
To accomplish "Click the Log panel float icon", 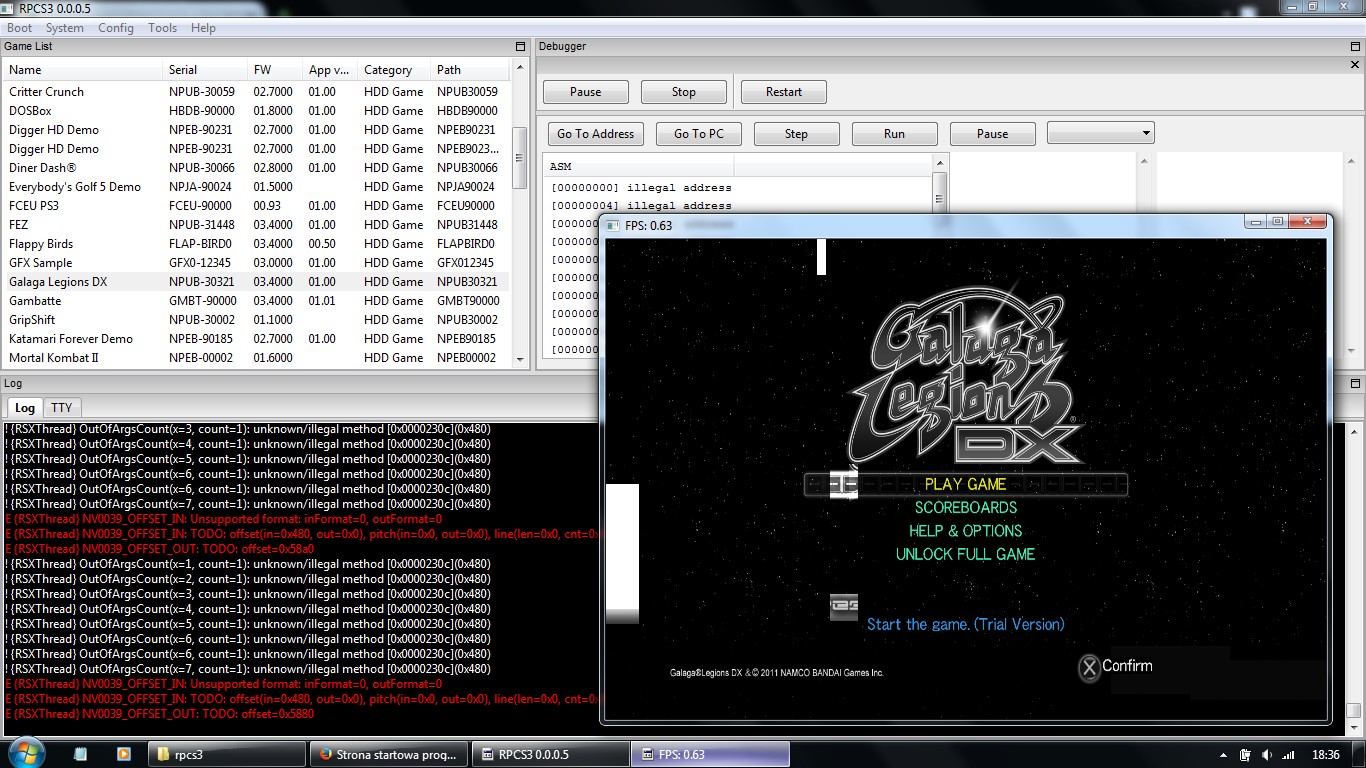I will (x=1355, y=384).
